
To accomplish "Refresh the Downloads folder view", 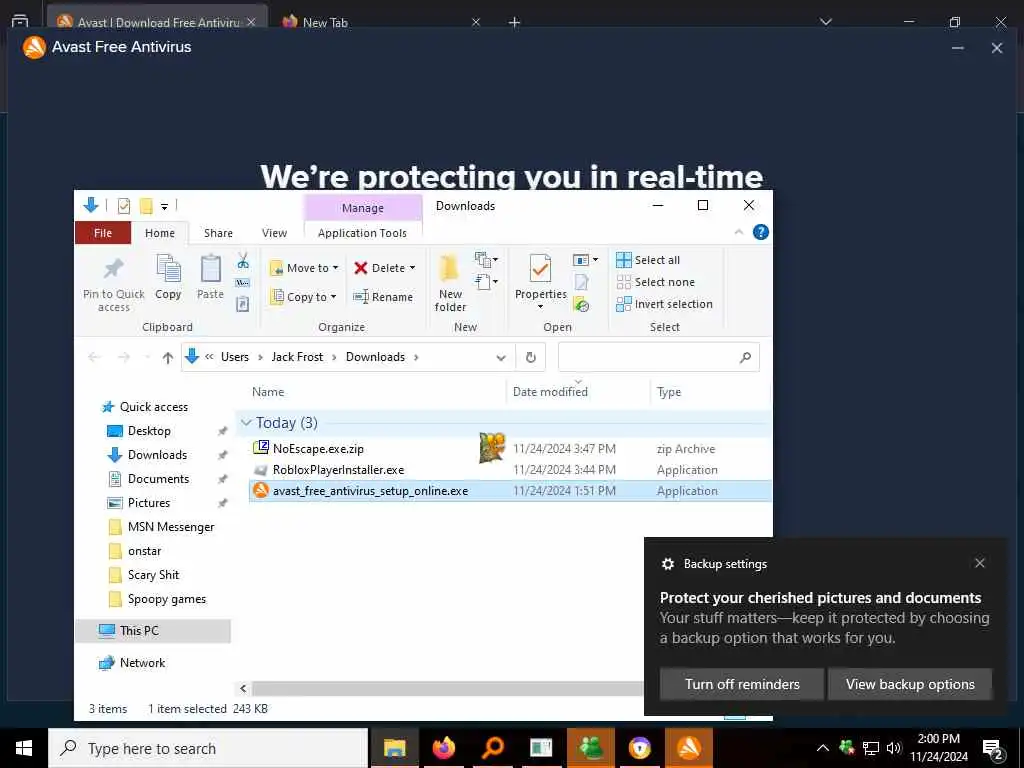I will coord(531,357).
